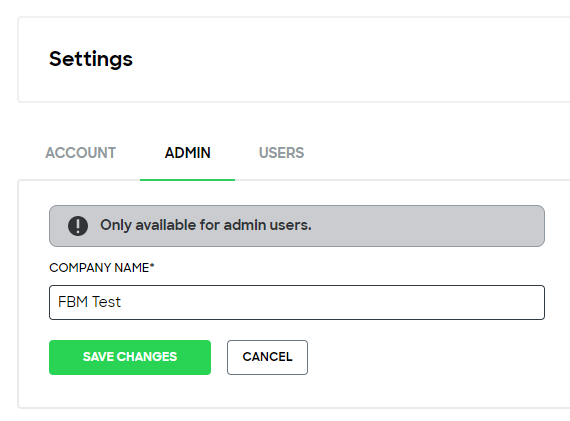Click the 'CHANGES' word on save button
This screenshot has width=570, height=421.
click(x=147, y=357)
